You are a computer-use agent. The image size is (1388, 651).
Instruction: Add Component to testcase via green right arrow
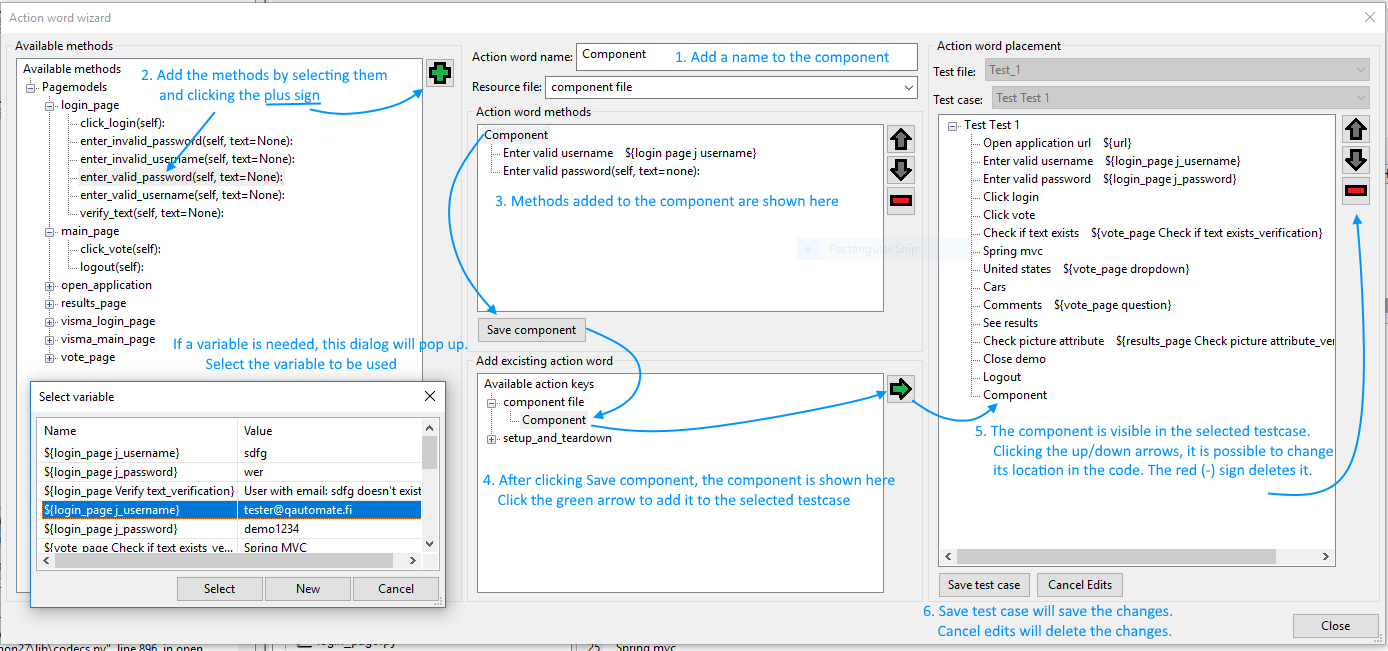pos(900,389)
